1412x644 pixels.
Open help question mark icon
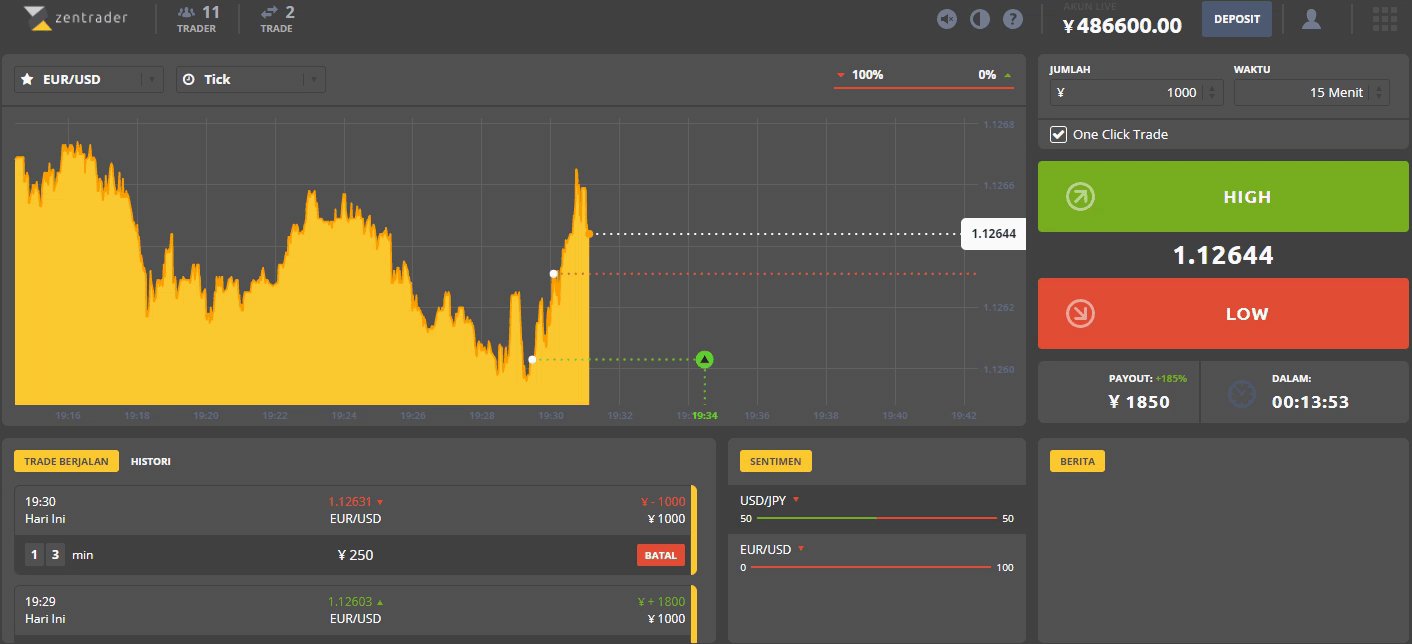coord(1013,19)
